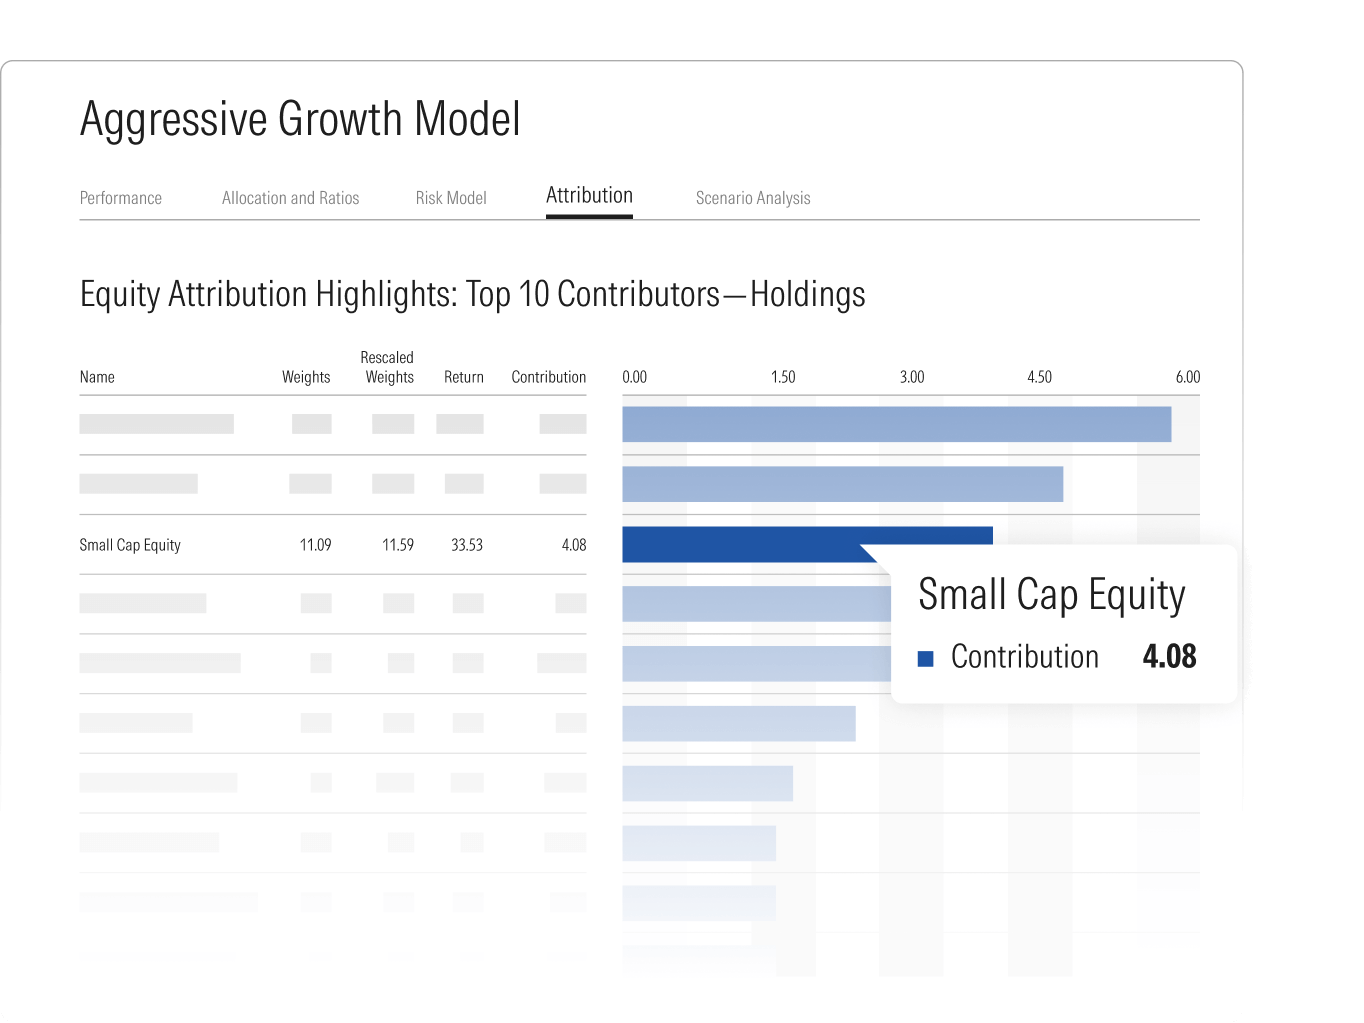Screen dimensions: 1364x1023
Task: Sort by Return column header
Action: [463, 377]
